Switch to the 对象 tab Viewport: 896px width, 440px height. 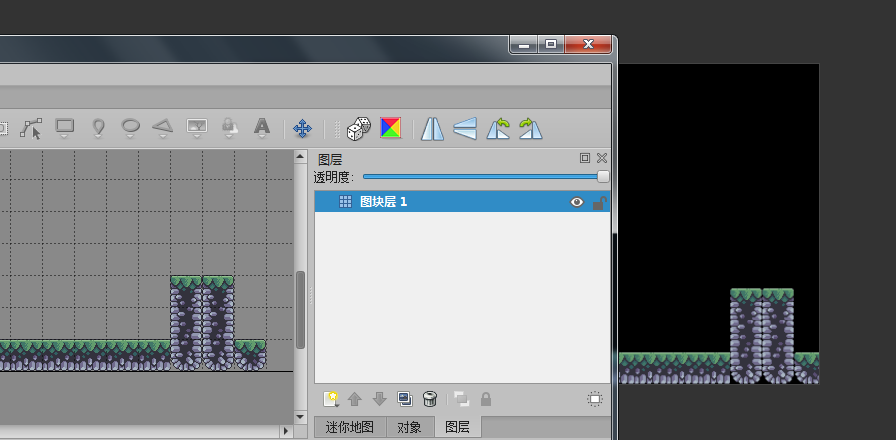(410, 427)
